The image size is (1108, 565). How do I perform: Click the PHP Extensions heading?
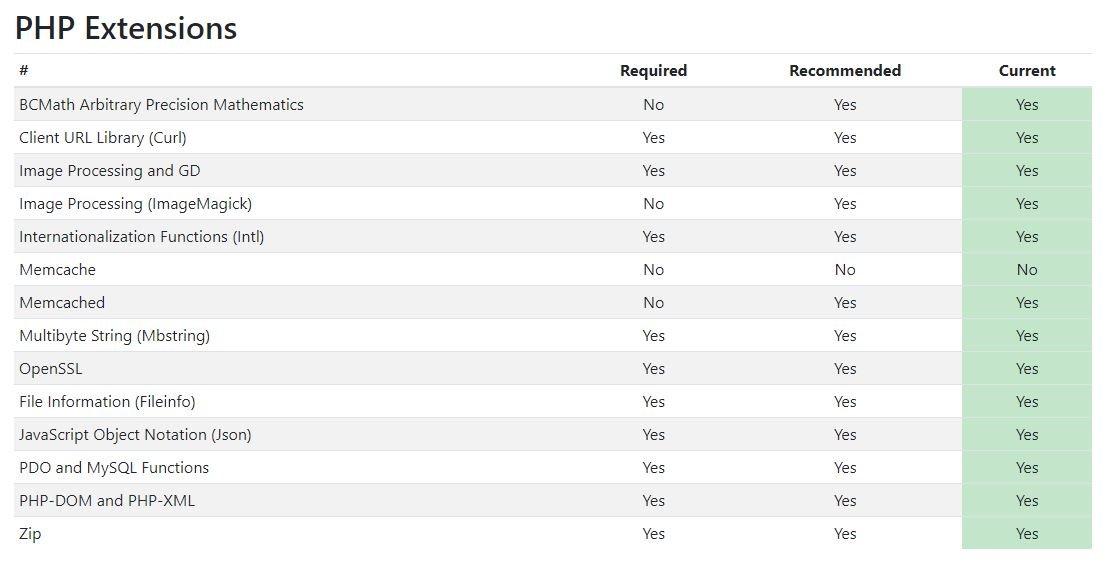click(126, 28)
